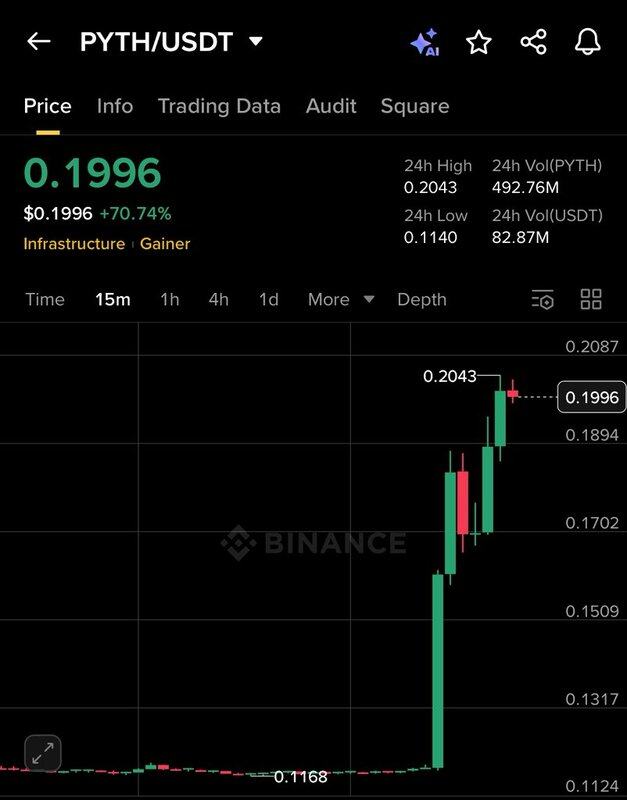This screenshot has width=627, height=800.
Task: Open the chart indicator settings icon
Action: (x=542, y=299)
